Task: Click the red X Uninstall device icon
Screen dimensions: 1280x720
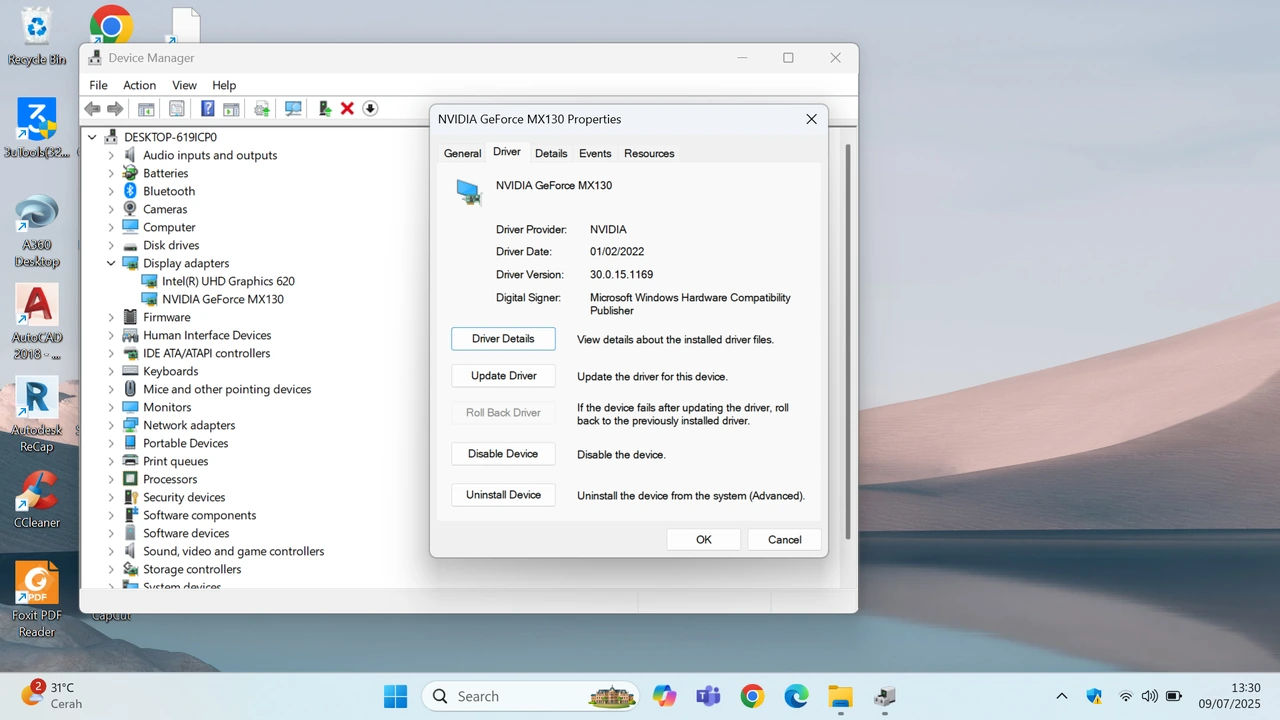Action: coord(347,108)
